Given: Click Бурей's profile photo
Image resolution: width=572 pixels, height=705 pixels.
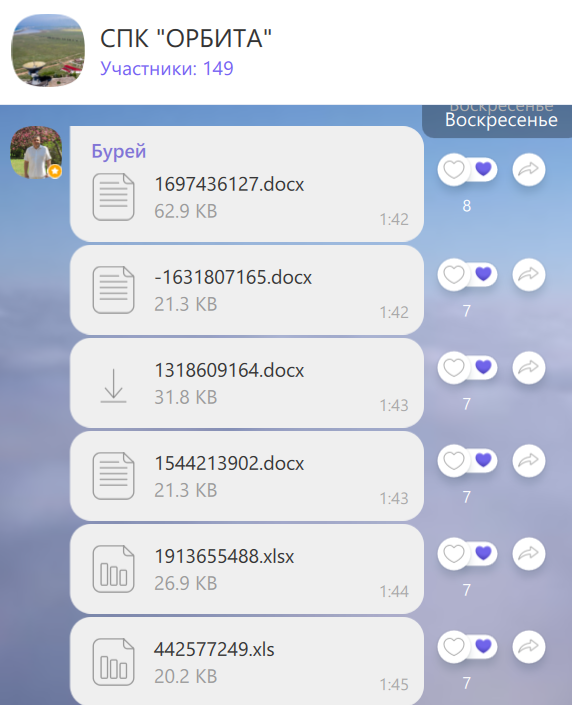Looking at the screenshot, I should pos(36,152).
